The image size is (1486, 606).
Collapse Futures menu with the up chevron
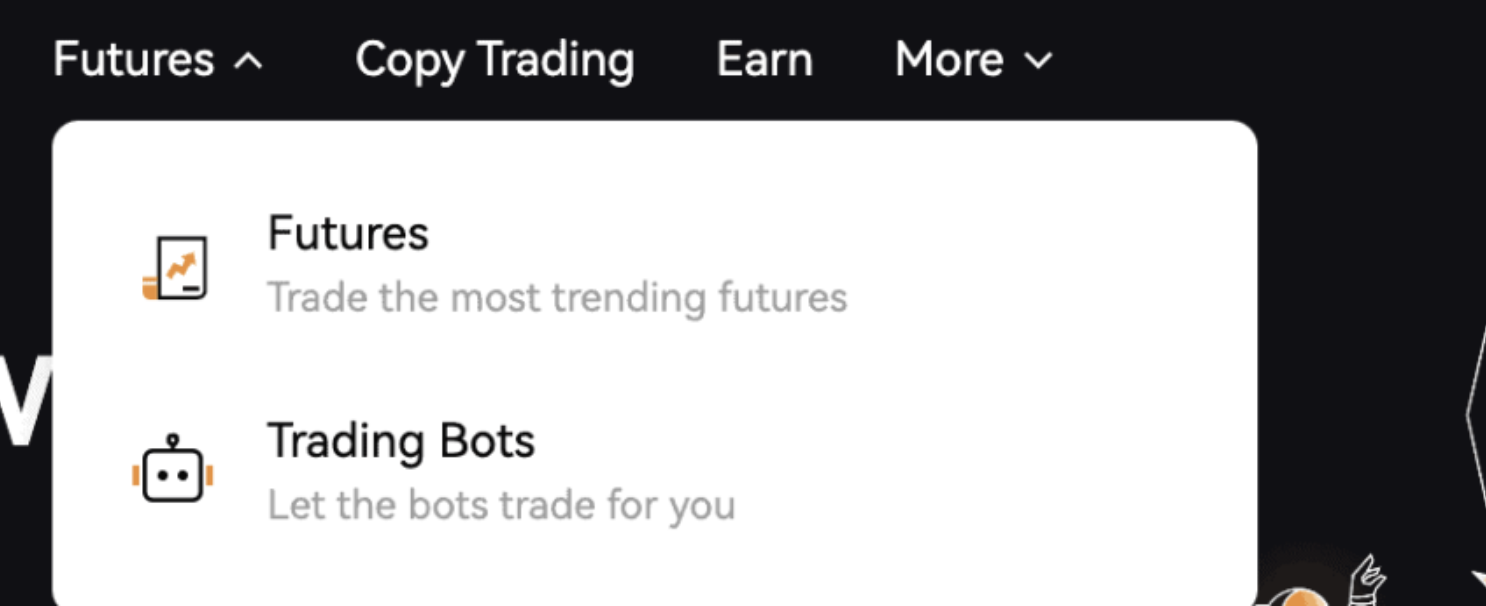coord(247,62)
